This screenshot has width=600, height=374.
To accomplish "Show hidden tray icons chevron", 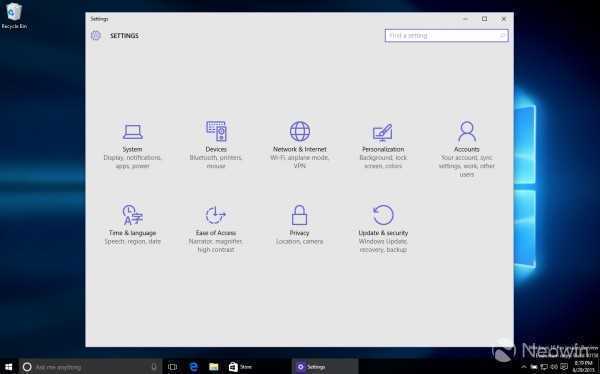I will coord(524,367).
